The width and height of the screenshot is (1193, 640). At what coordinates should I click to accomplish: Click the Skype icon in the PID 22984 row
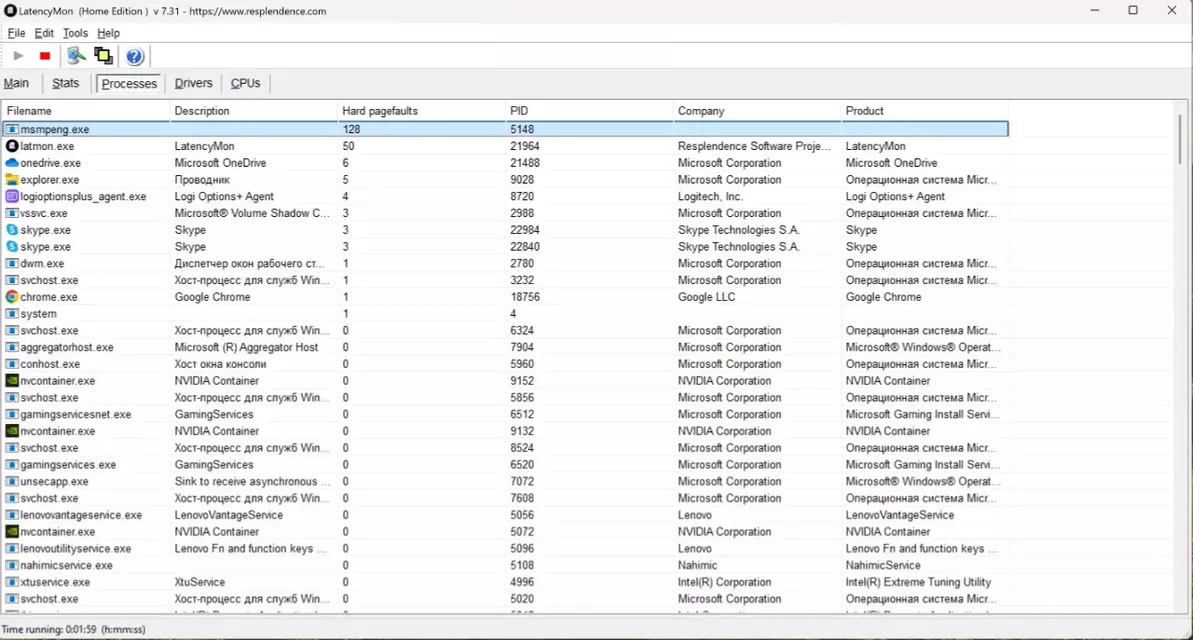12,230
